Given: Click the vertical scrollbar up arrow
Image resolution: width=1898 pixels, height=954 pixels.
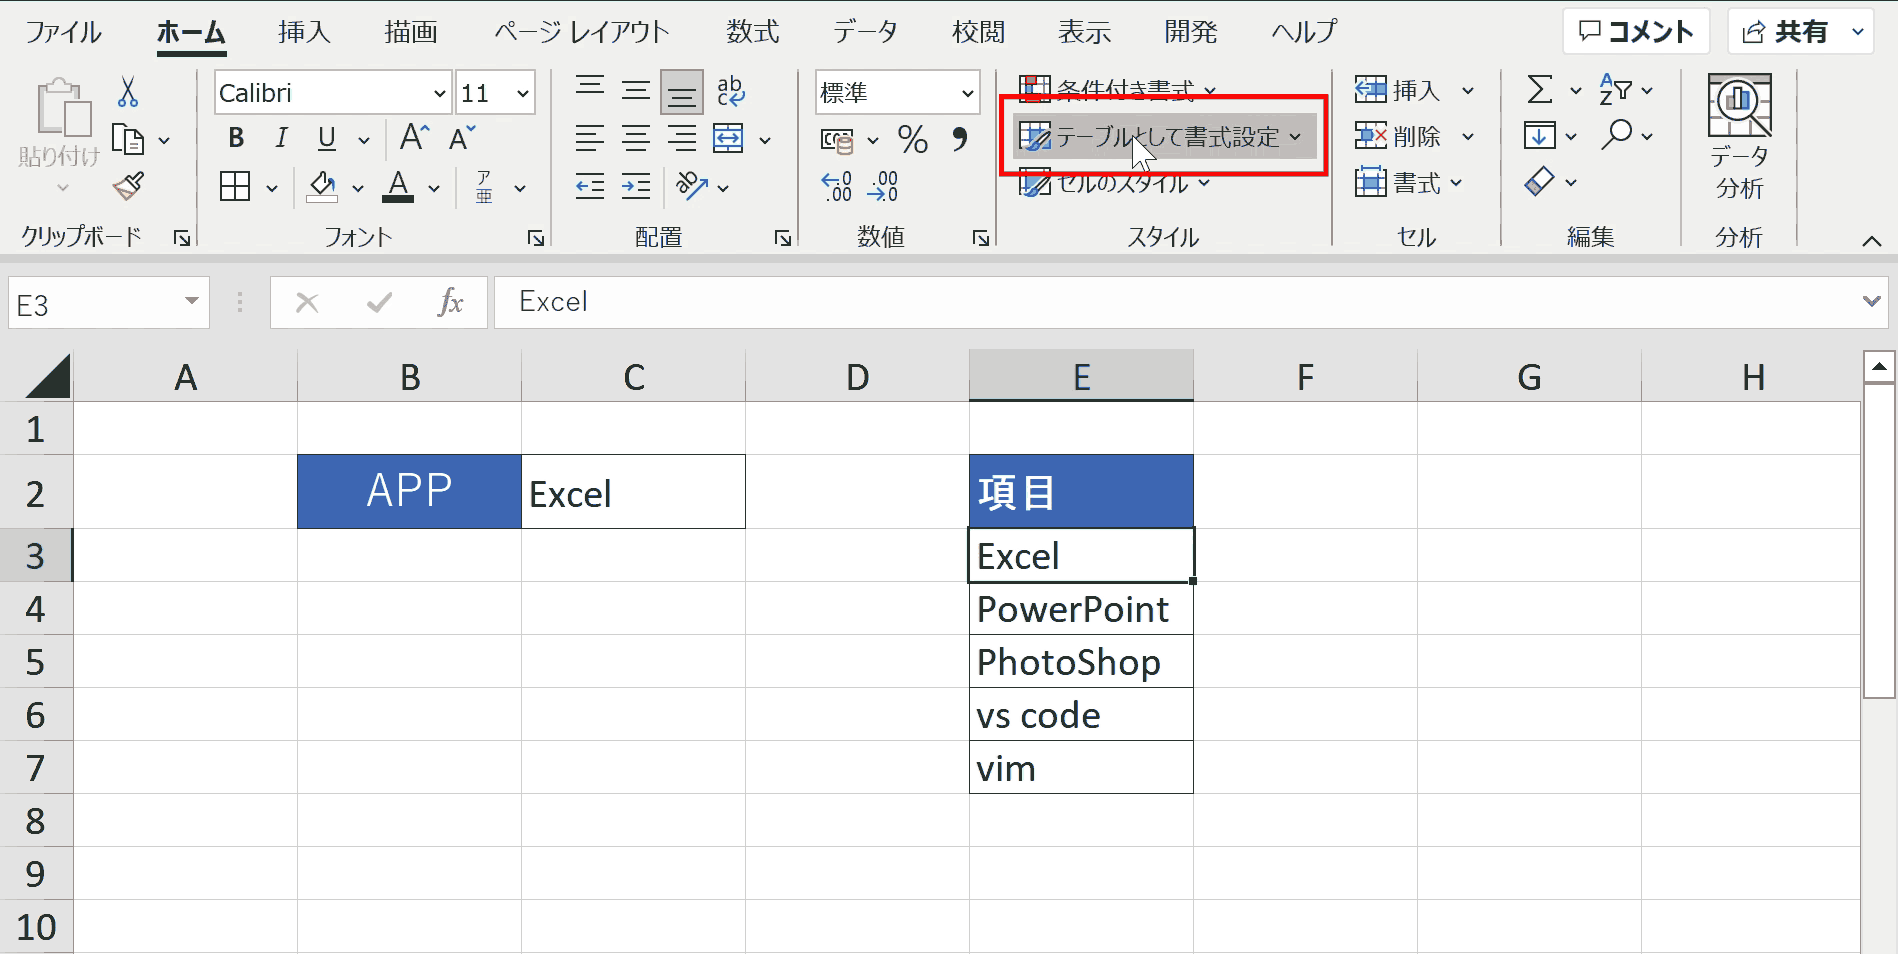Looking at the screenshot, I should coord(1879,367).
